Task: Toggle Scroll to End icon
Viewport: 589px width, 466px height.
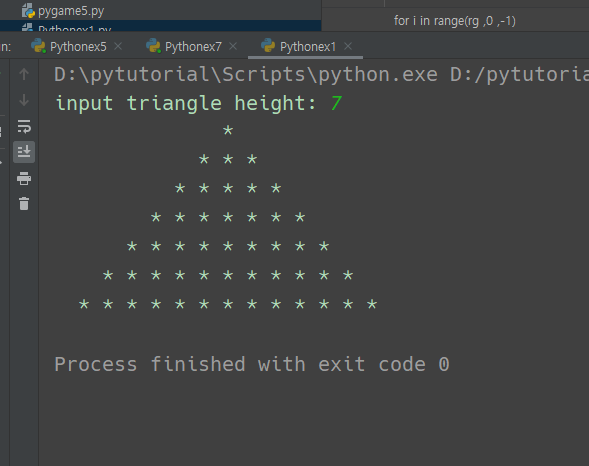Action: point(24,152)
